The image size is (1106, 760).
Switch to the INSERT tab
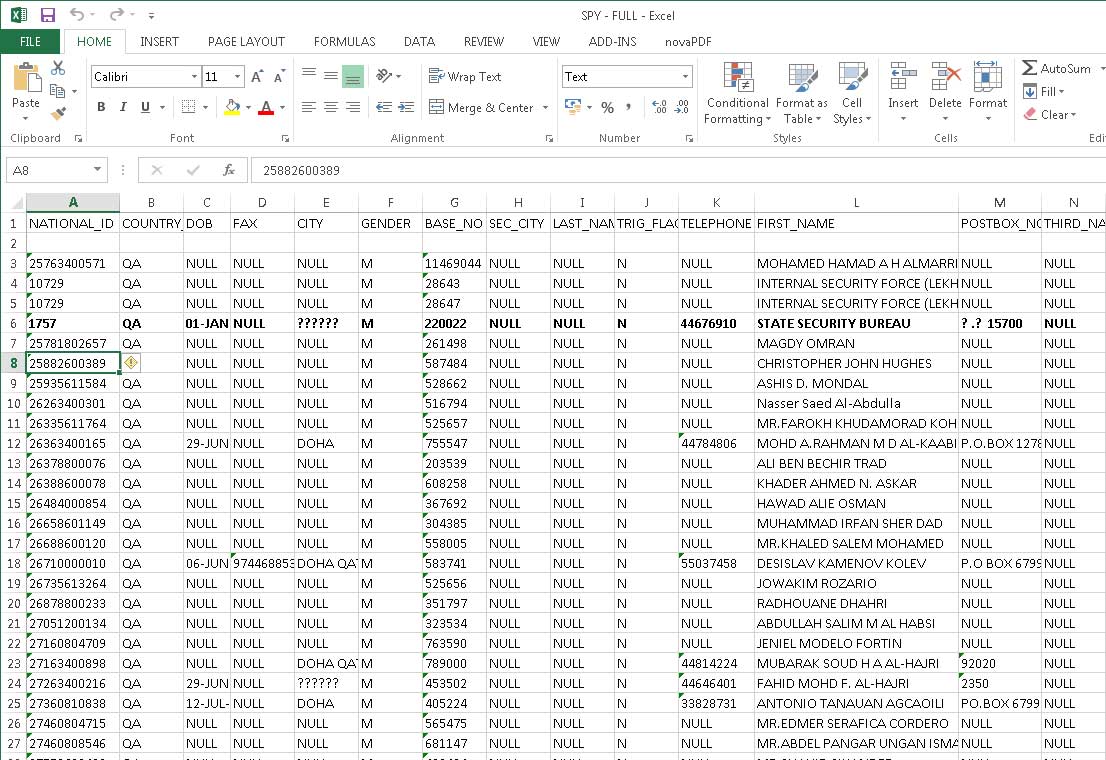click(x=159, y=42)
